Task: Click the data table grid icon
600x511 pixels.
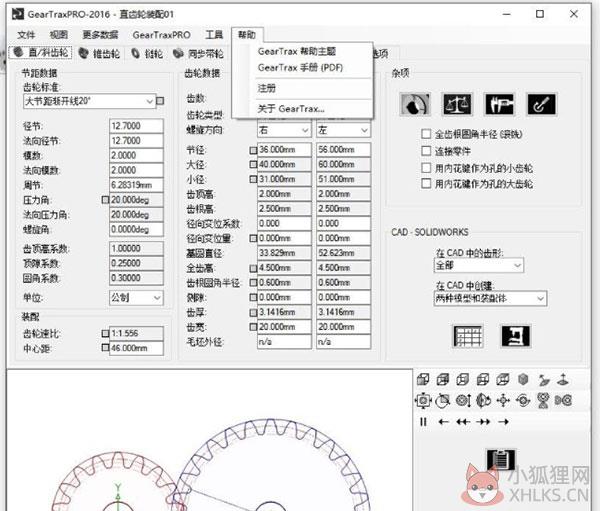Action: [467, 336]
